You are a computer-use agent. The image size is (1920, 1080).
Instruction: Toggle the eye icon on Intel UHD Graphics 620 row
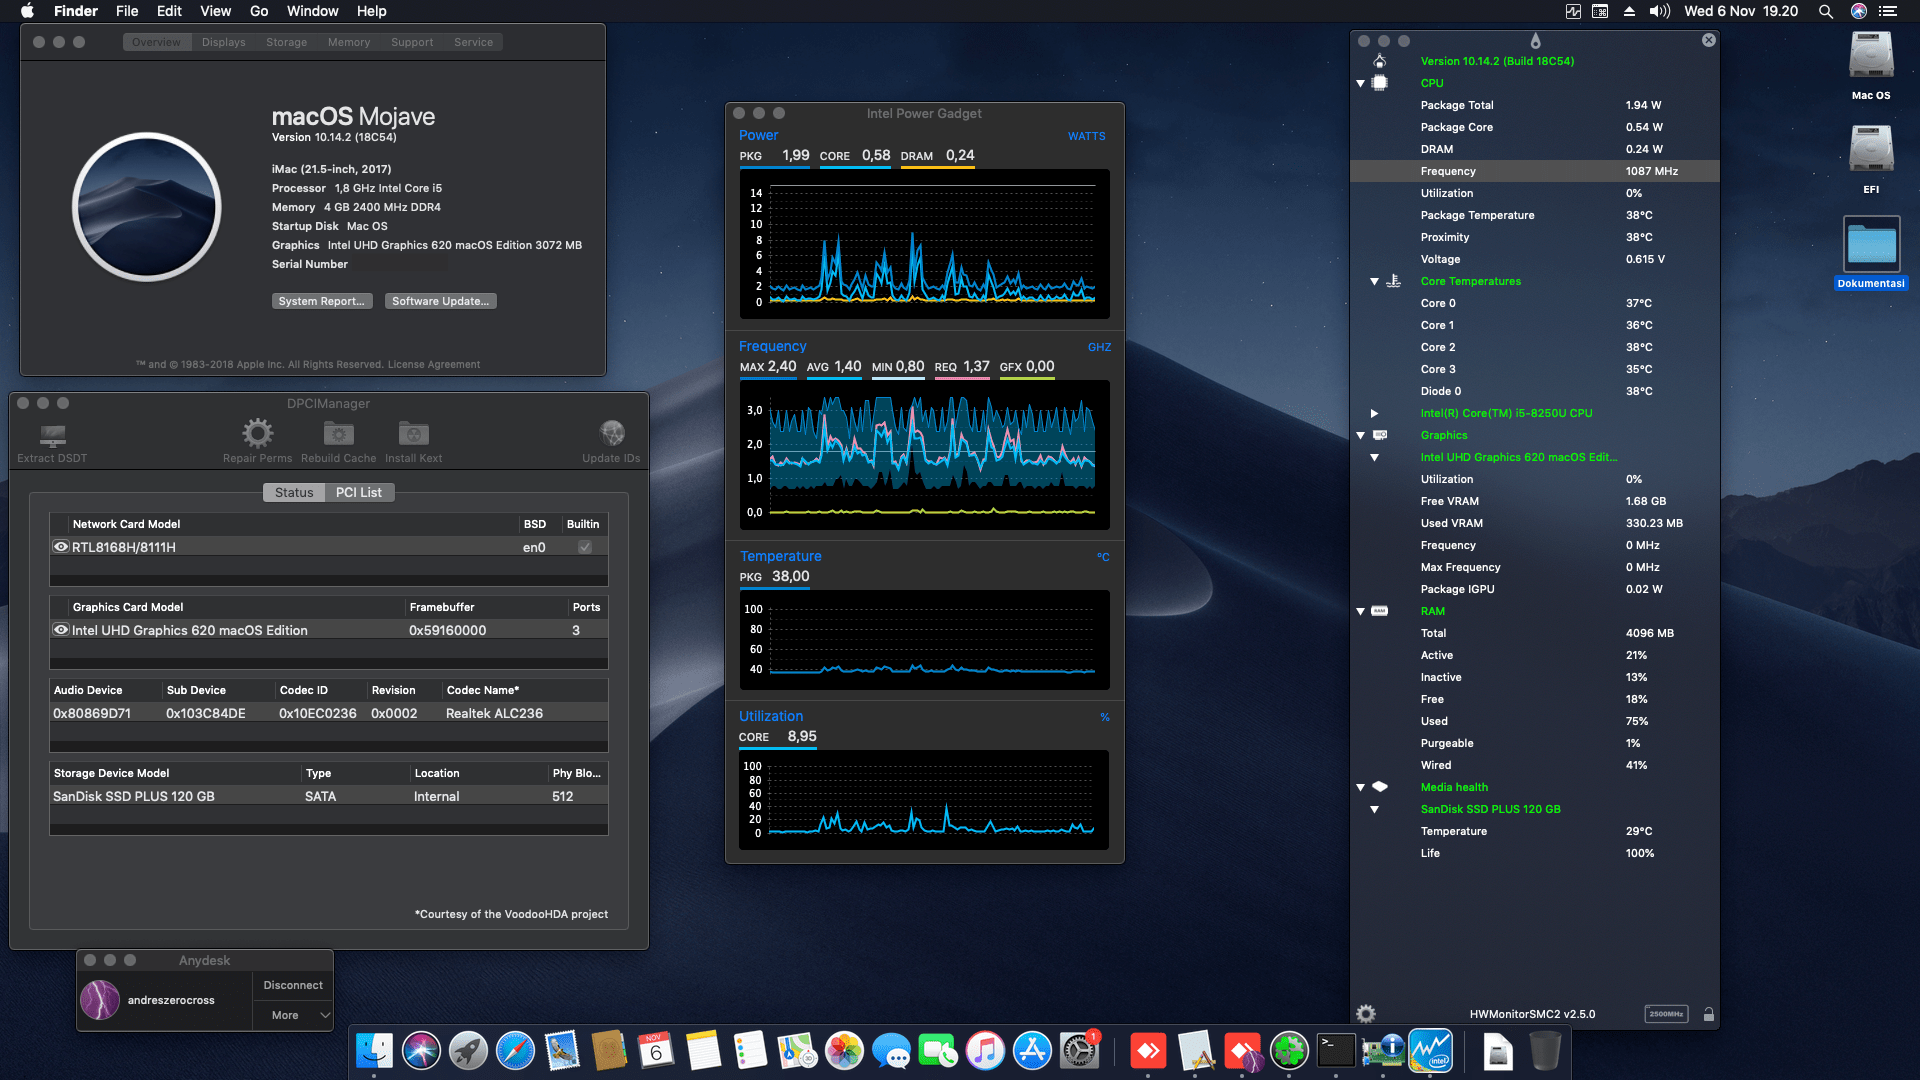tap(60, 629)
